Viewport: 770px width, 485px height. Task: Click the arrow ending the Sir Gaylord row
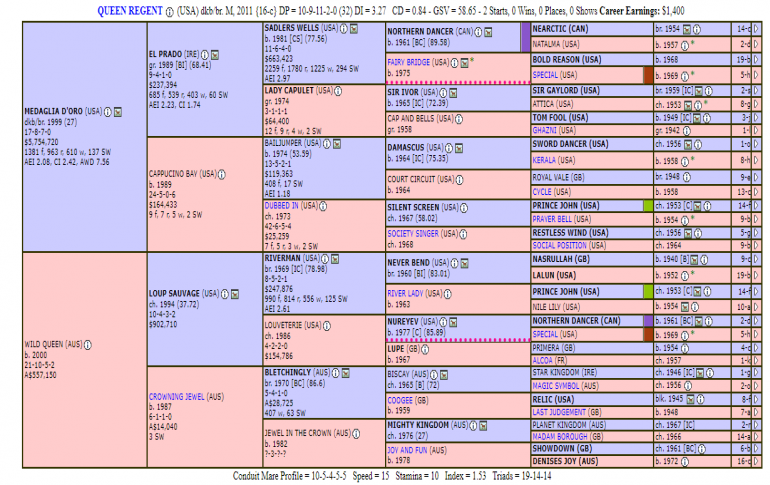(756, 91)
